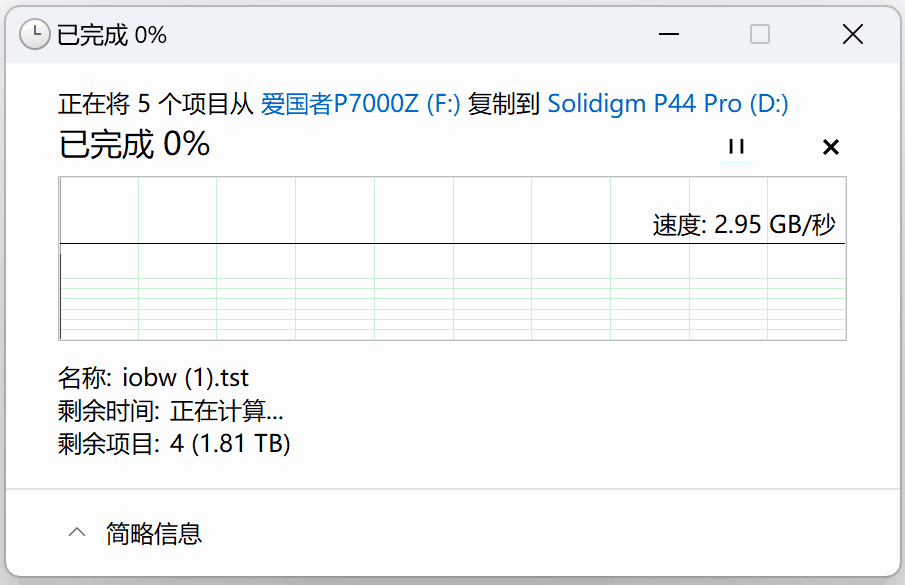Screen dimensions: 905x585
Task: Cancel the copy with the X button
Action: tap(830, 147)
